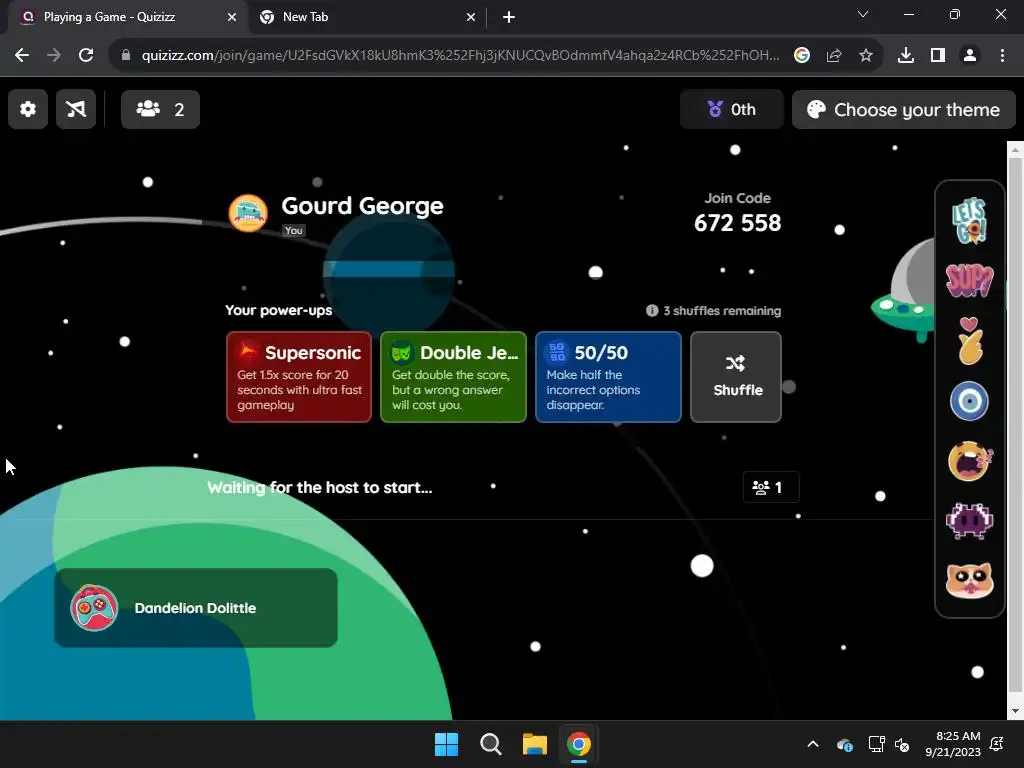Image resolution: width=1024 pixels, height=768 pixels.
Task: Open the notifications bell in taskbar
Action: point(997,744)
